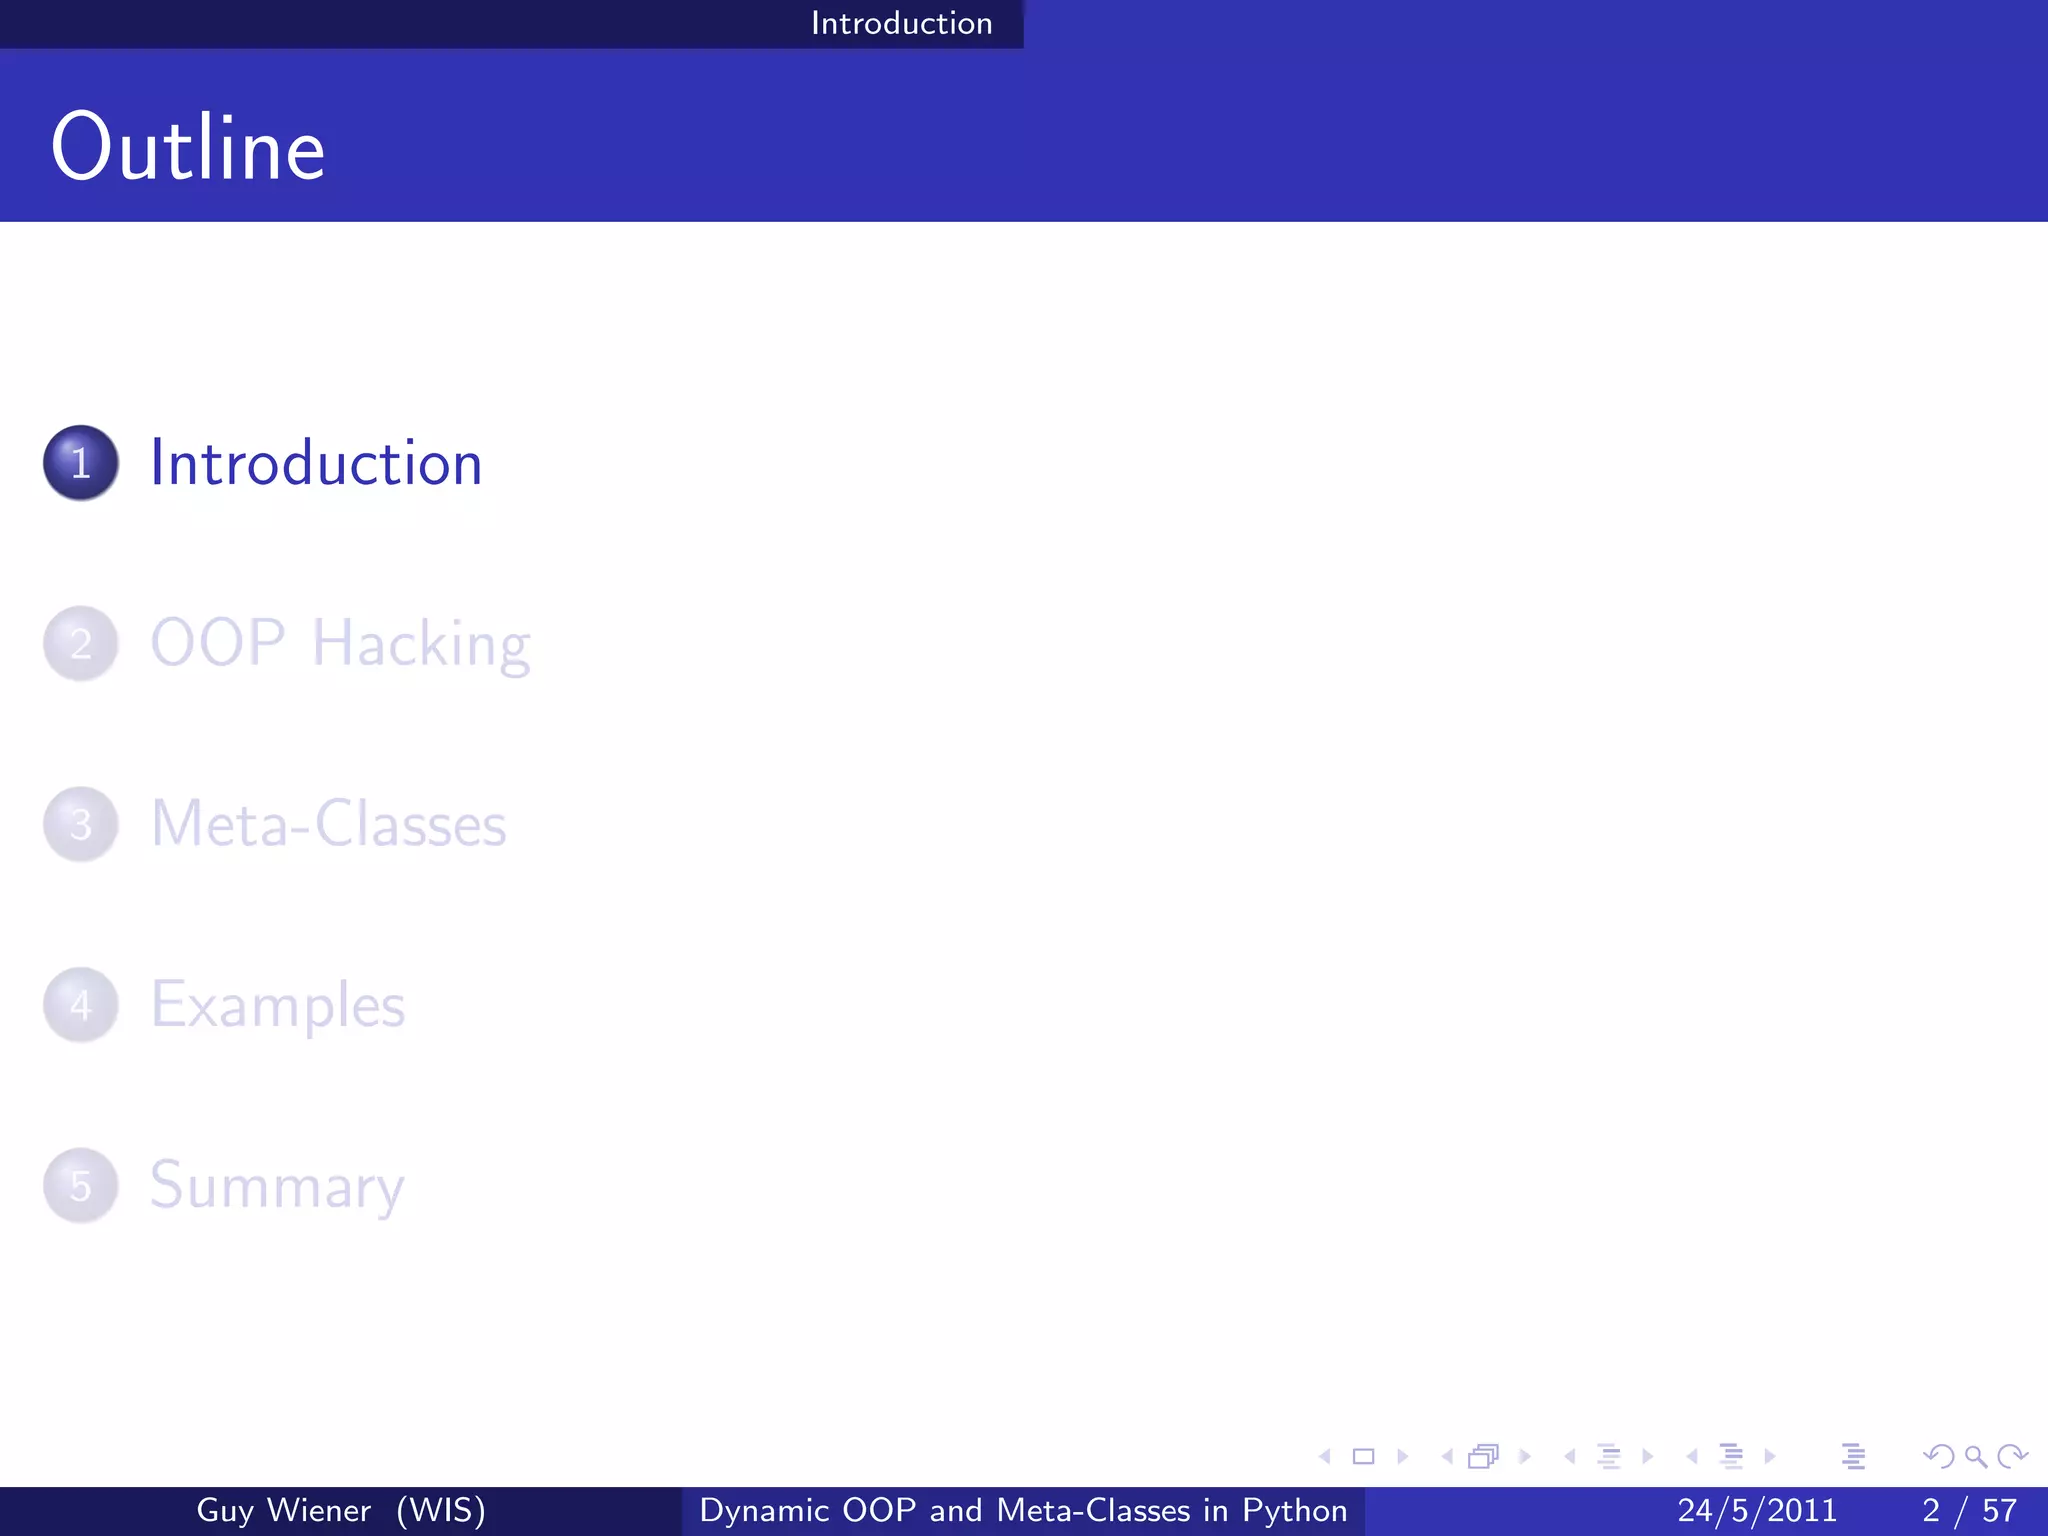Click the slide counter 2 / 57
Image resolution: width=2048 pixels, height=1536 pixels.
(x=1970, y=1510)
